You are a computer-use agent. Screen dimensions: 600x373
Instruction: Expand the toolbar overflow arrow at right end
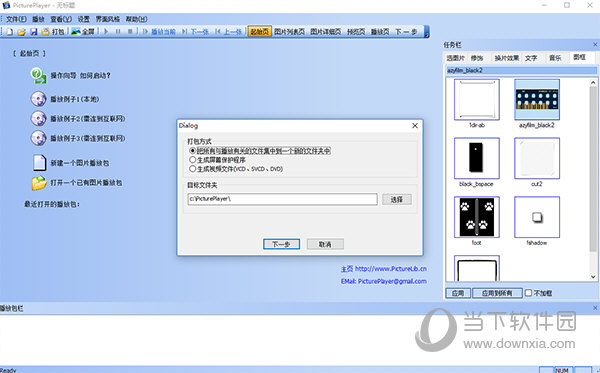point(426,32)
